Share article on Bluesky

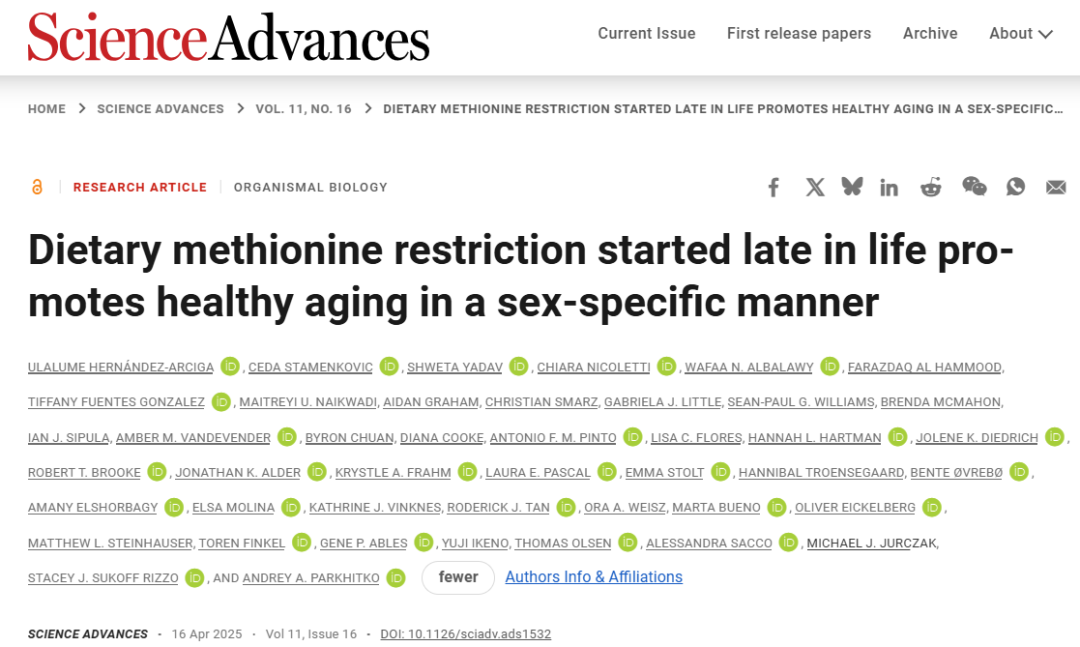(x=852, y=187)
